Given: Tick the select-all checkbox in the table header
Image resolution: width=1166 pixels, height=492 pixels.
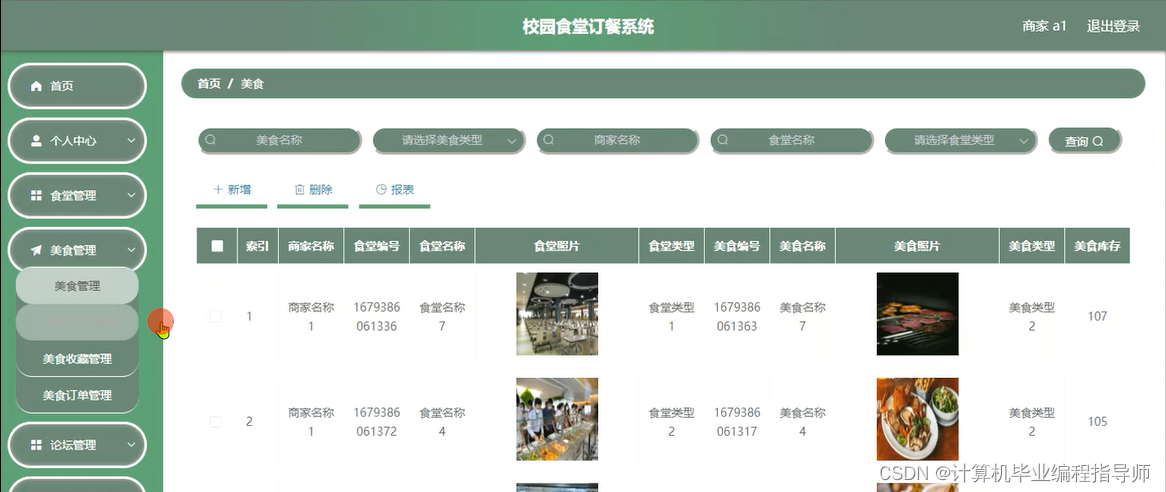Looking at the screenshot, I should pyautogui.click(x=217, y=246).
